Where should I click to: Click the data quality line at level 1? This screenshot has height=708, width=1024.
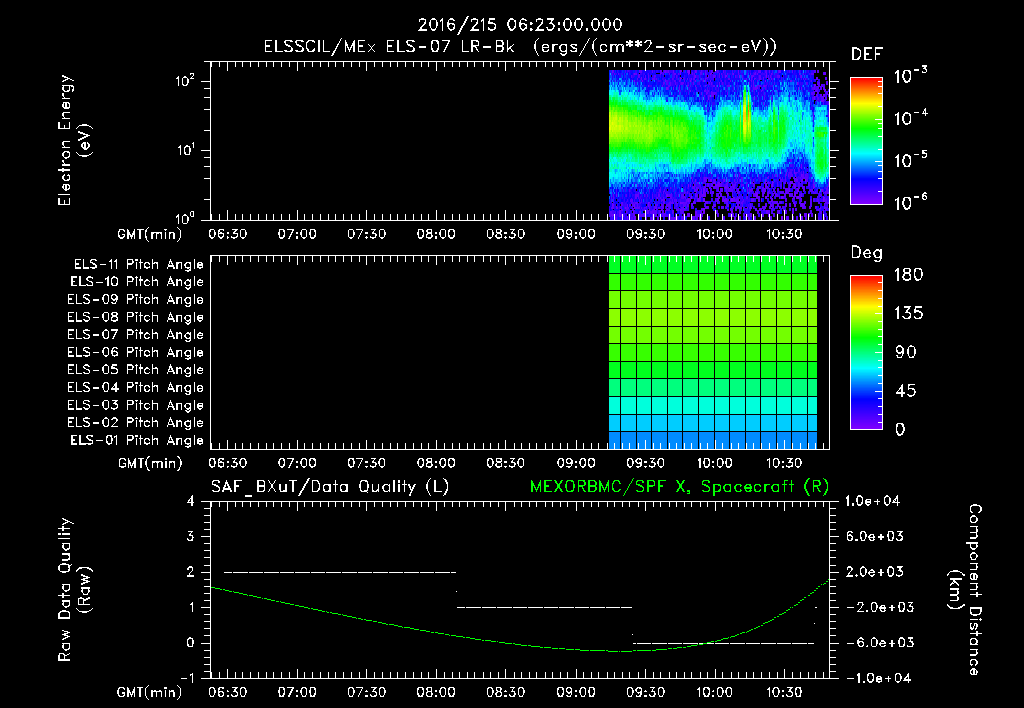click(x=544, y=607)
